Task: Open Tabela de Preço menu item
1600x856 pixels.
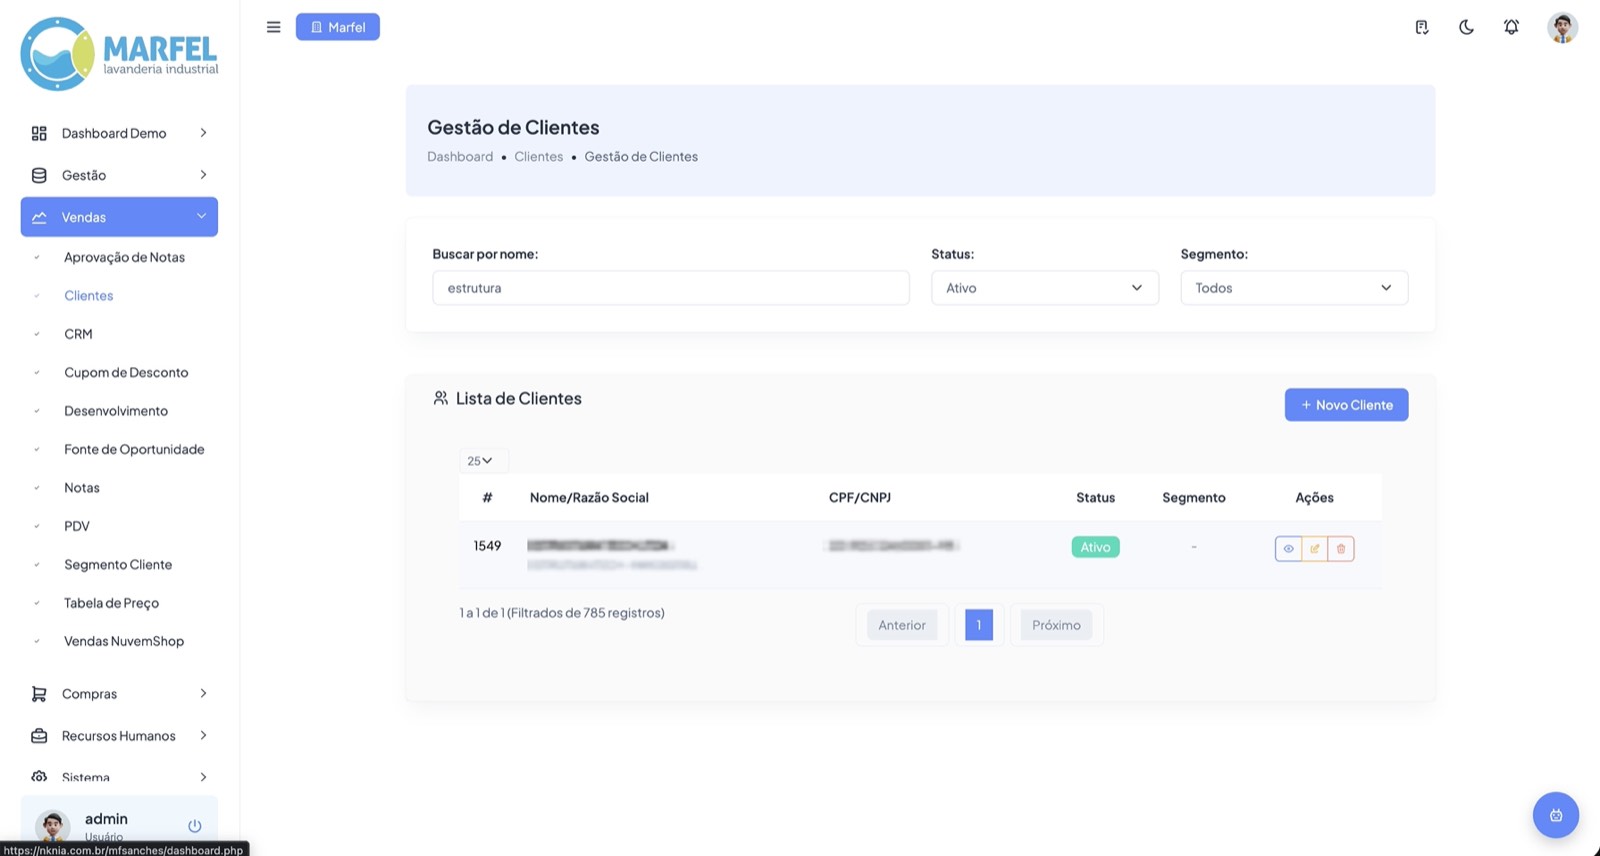Action: tap(111, 603)
